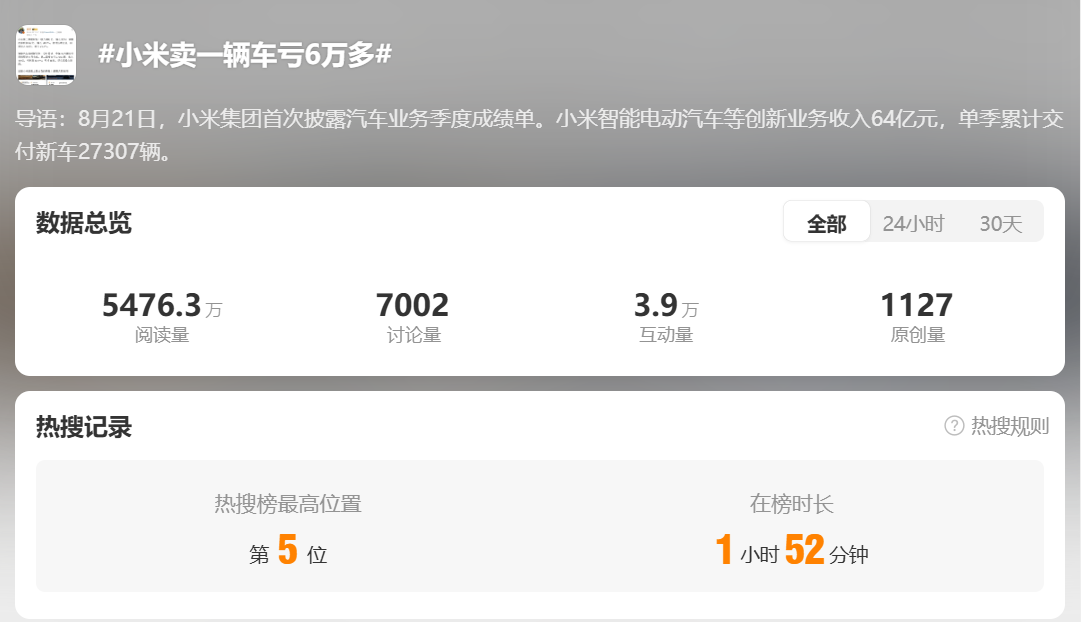Click the 导语 intro paragraph text
The height and width of the screenshot is (622, 1081).
point(540,135)
